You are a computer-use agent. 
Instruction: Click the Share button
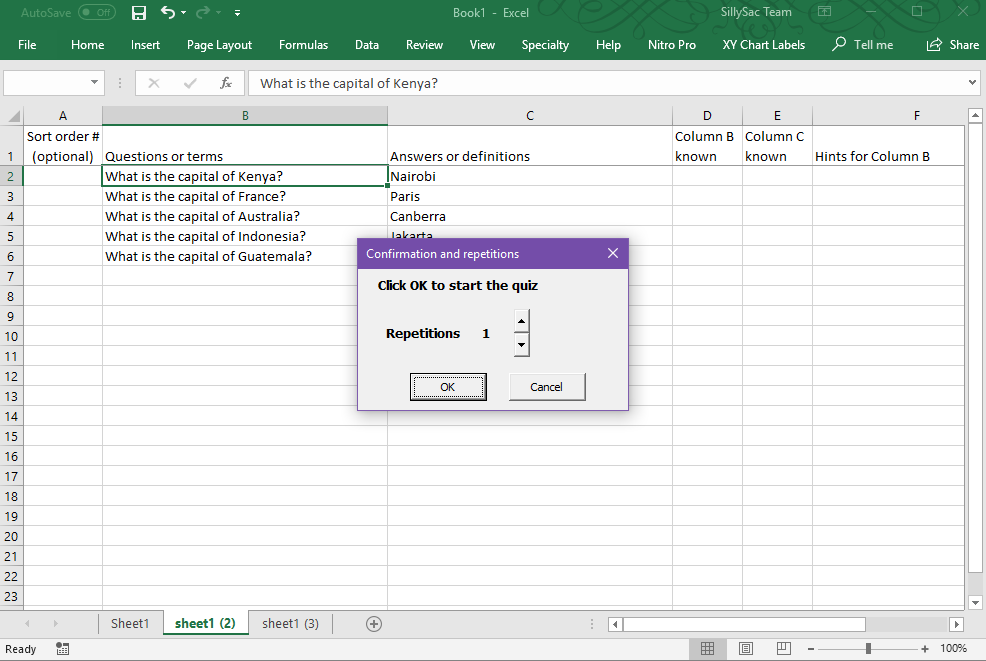[x=953, y=45]
